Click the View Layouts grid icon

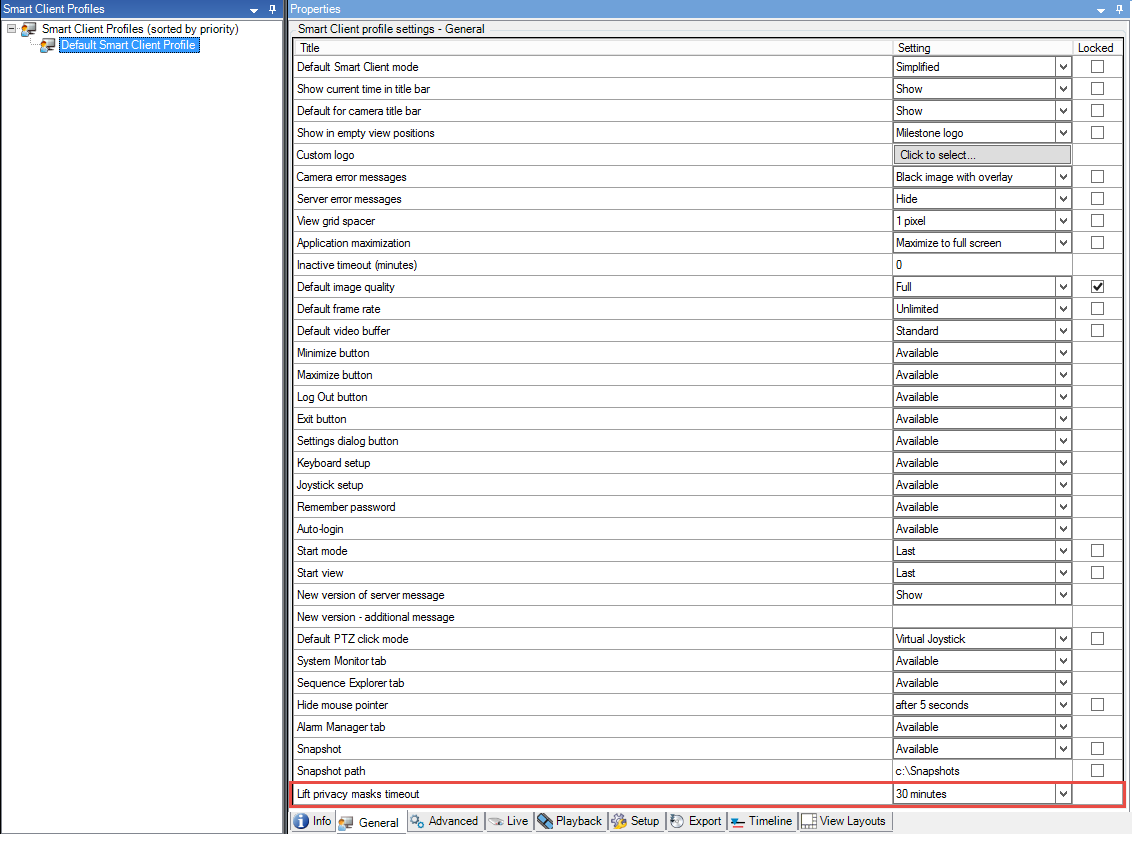(x=808, y=822)
